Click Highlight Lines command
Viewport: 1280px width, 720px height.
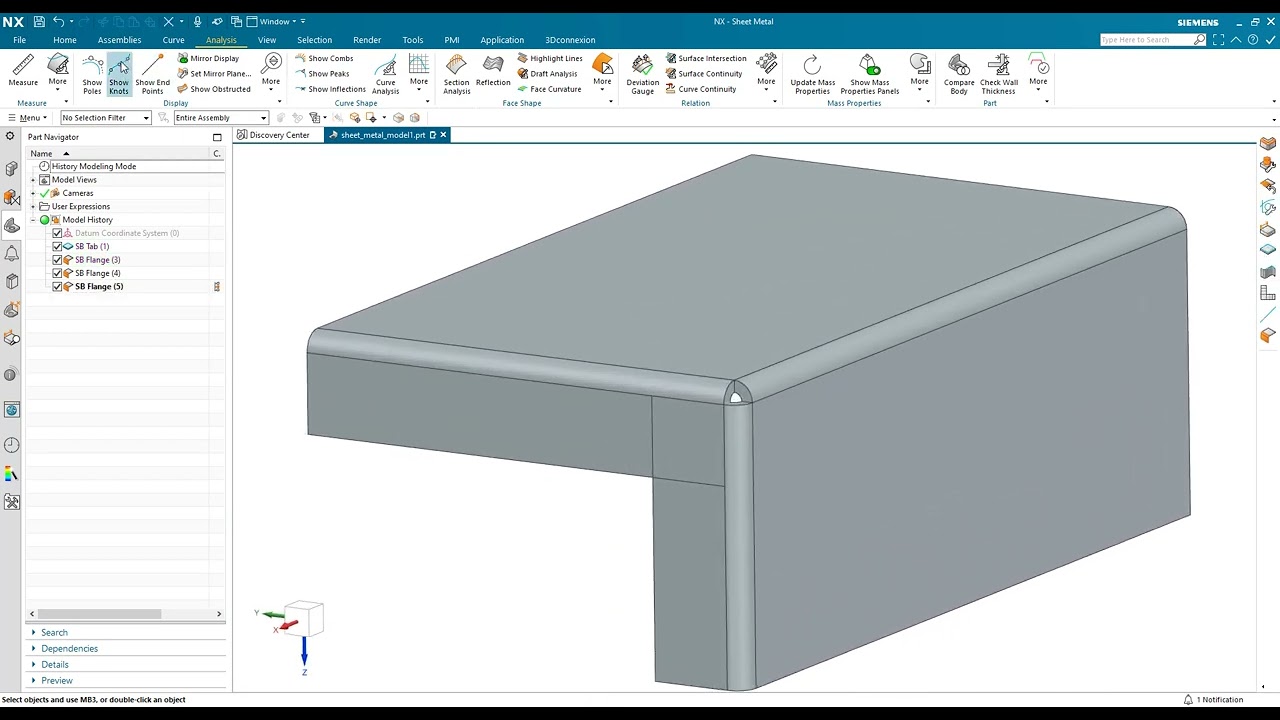[x=549, y=58]
